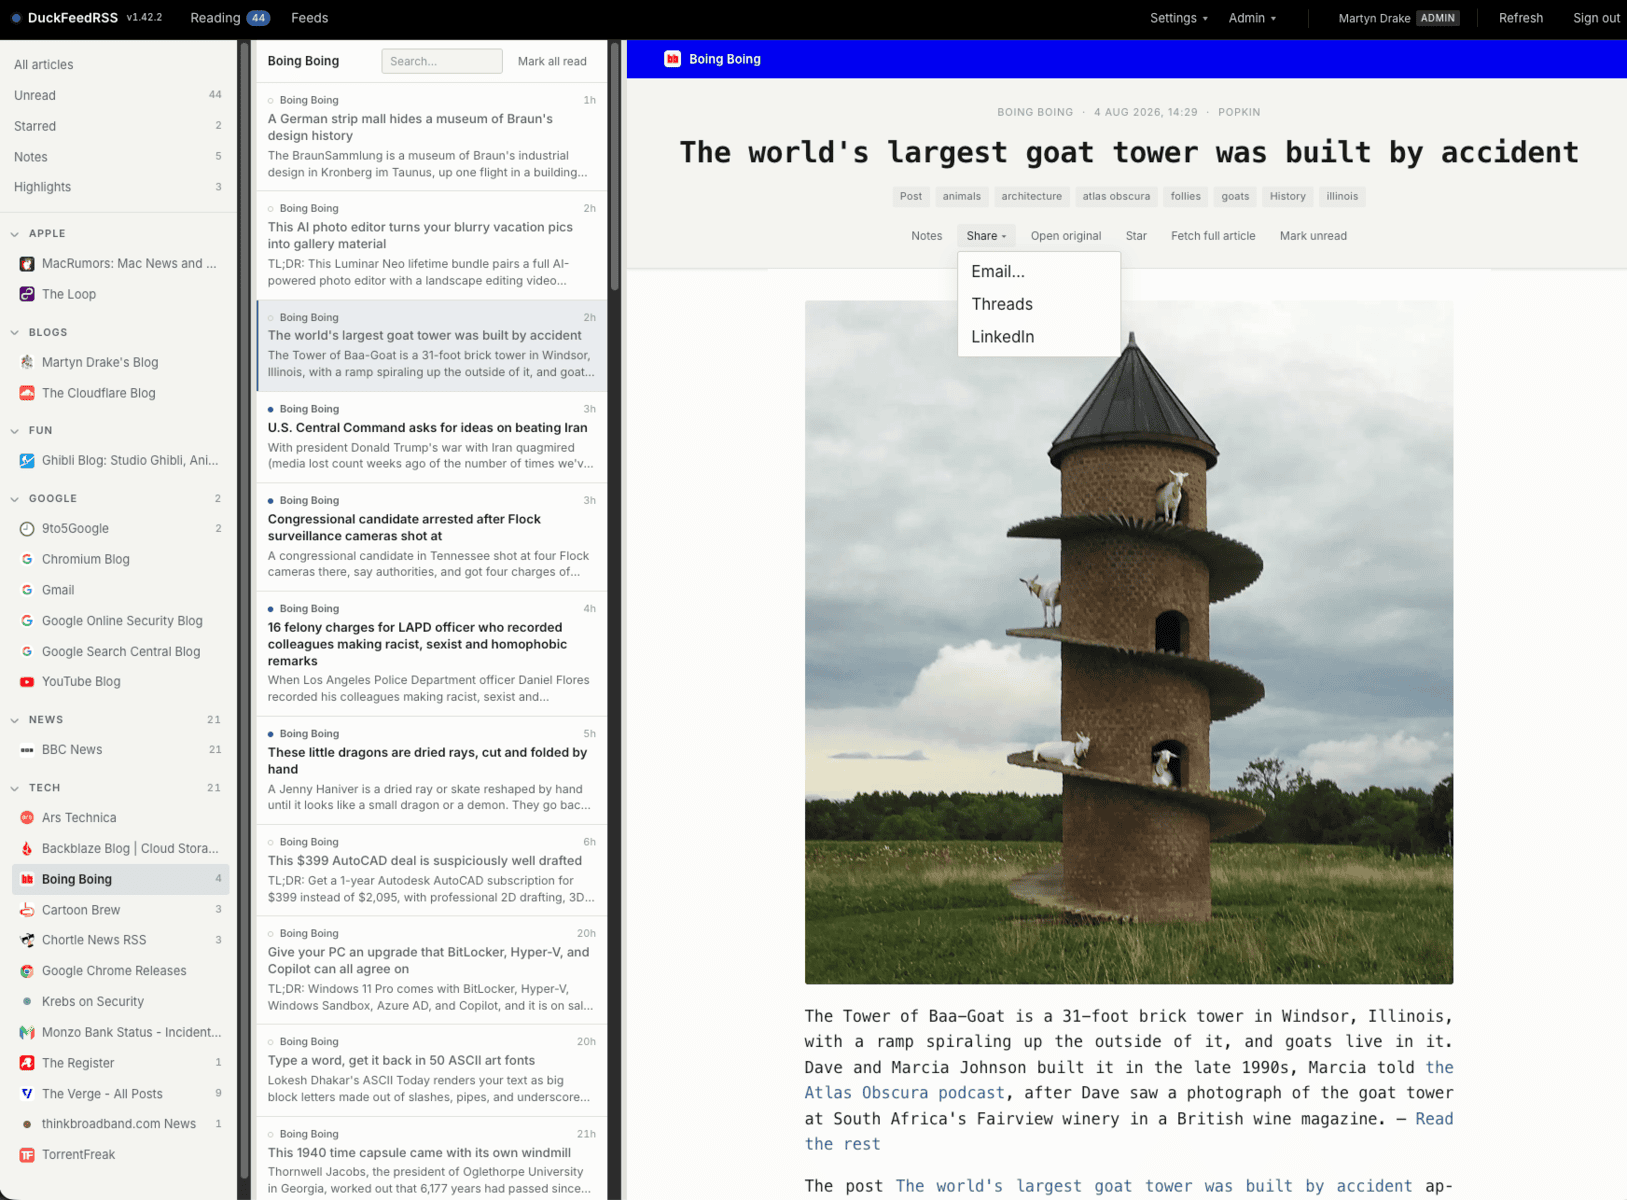
Task: Filter by the "goats" tag
Action: (x=1235, y=196)
